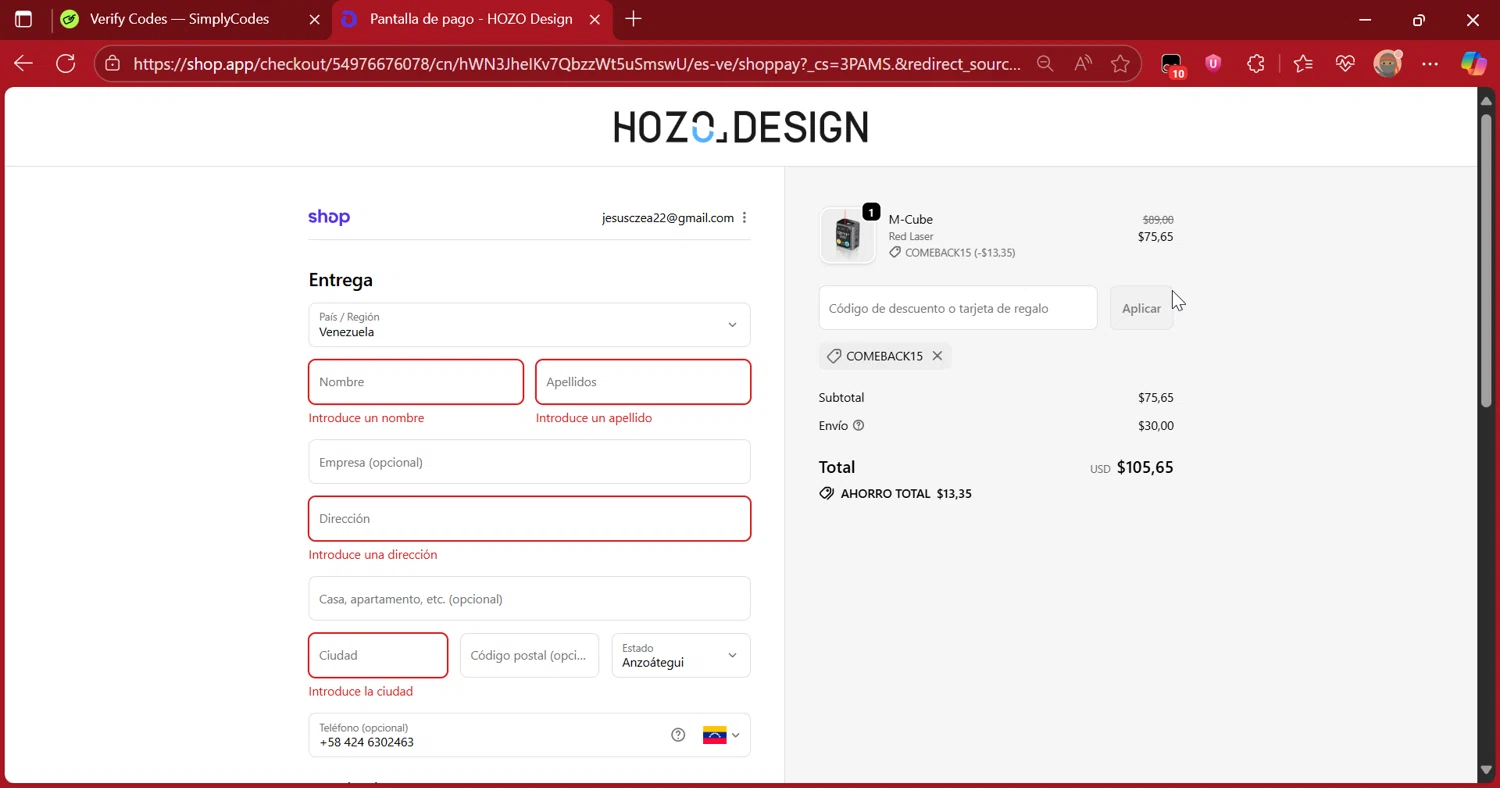This screenshot has width=1500, height=788.
Task: Remove the COMEBACK15 discount code
Action: click(x=937, y=356)
